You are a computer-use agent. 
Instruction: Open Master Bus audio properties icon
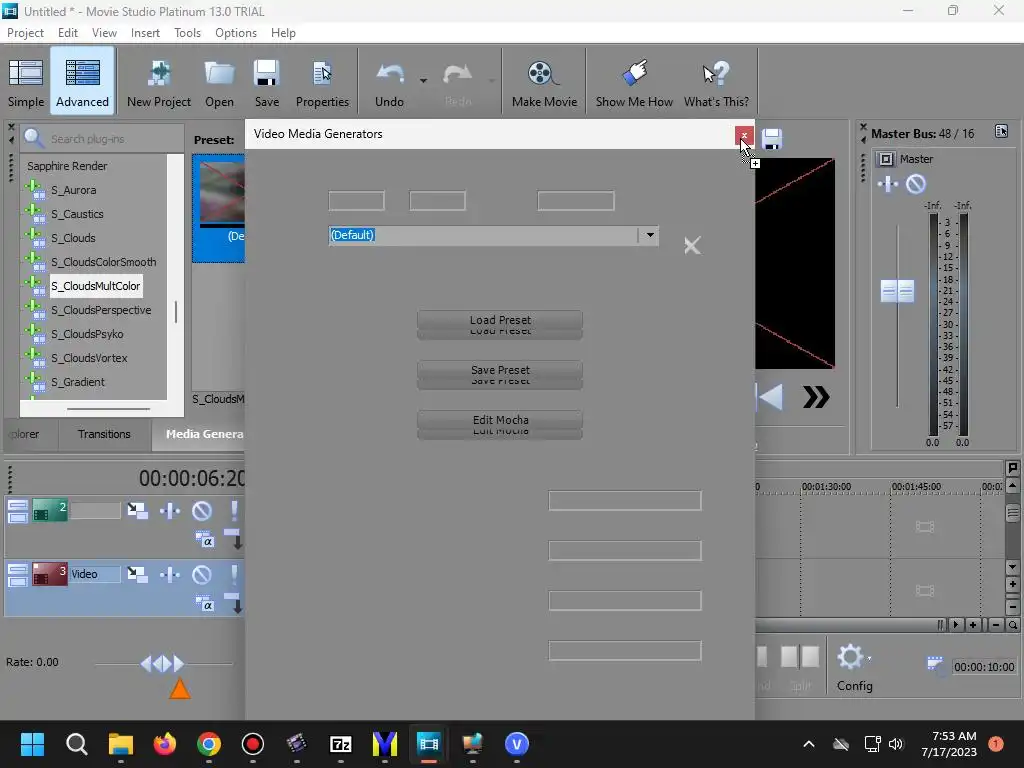[x=1001, y=132]
